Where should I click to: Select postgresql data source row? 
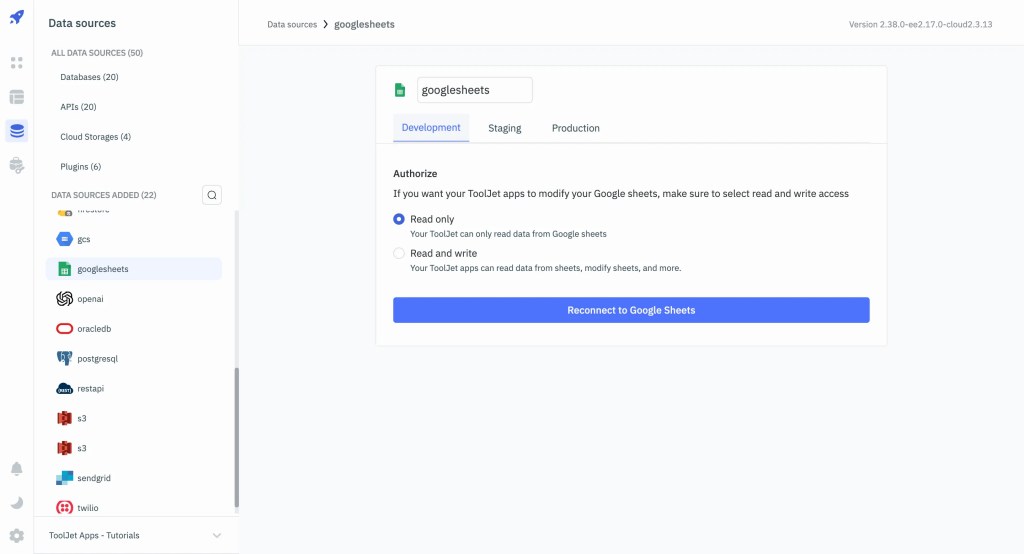[134, 359]
